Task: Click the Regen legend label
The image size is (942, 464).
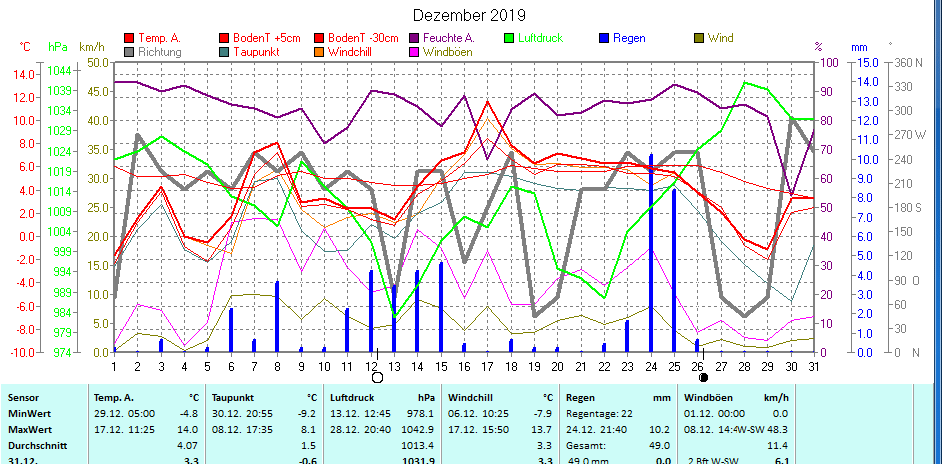Action: coord(629,38)
